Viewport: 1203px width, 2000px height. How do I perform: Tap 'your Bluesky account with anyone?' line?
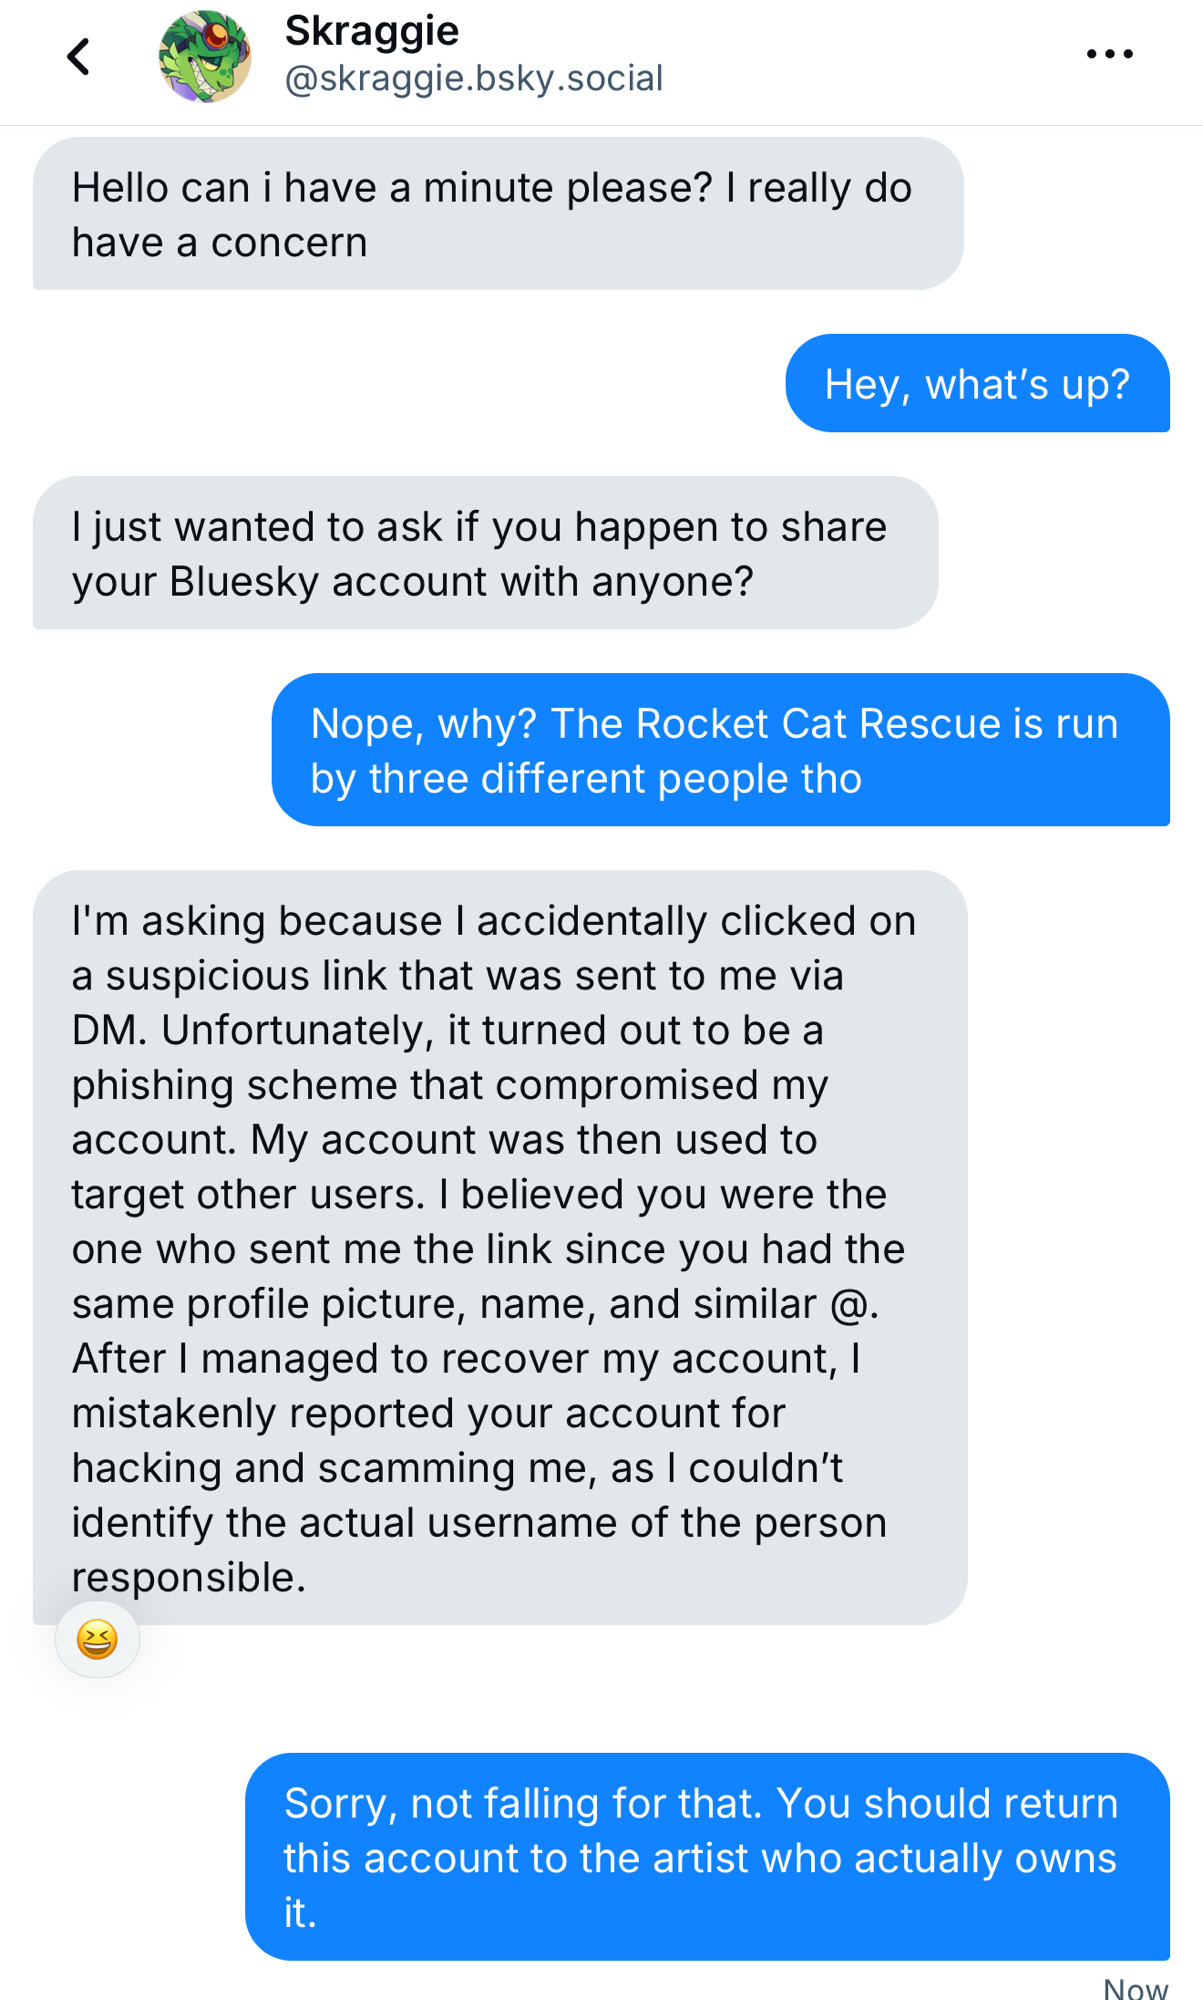coord(412,582)
